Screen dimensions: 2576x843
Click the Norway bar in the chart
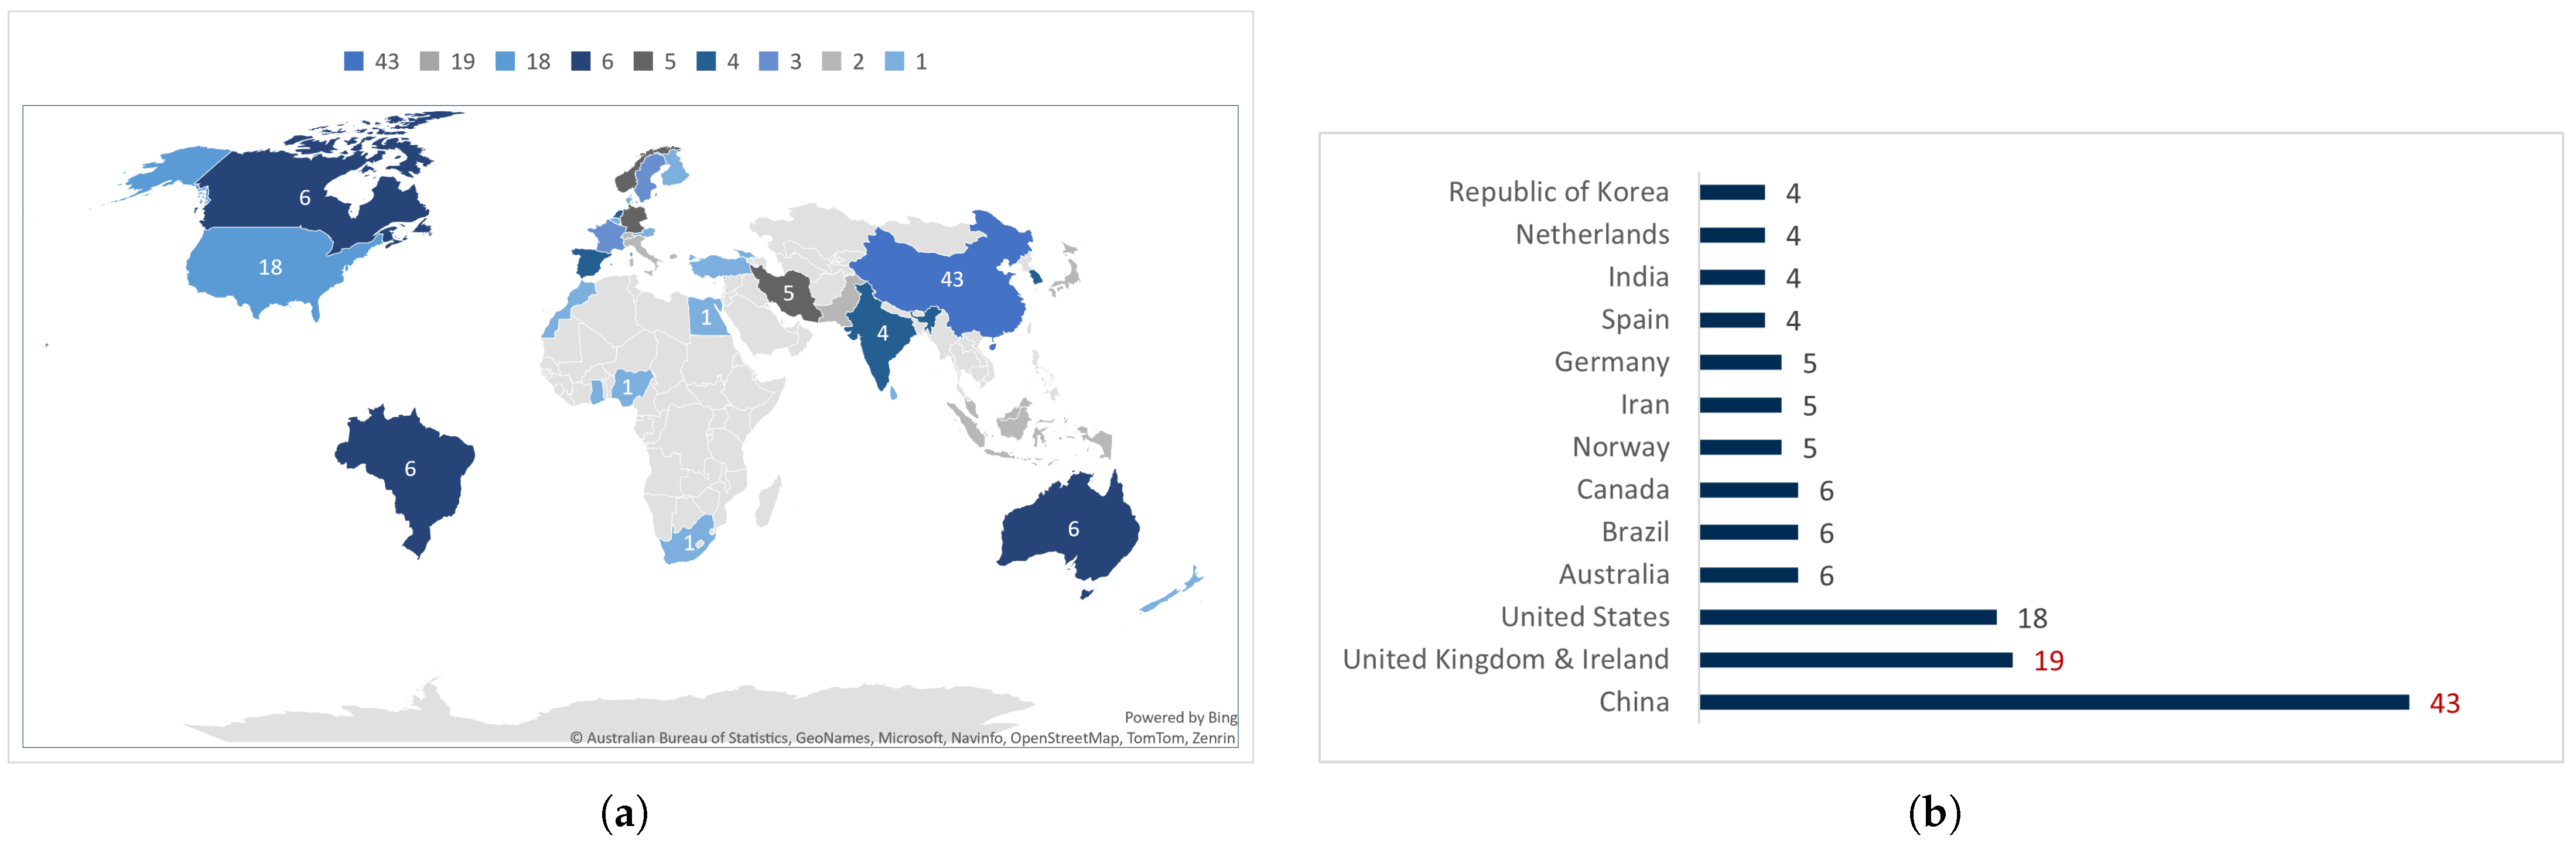click(1740, 447)
